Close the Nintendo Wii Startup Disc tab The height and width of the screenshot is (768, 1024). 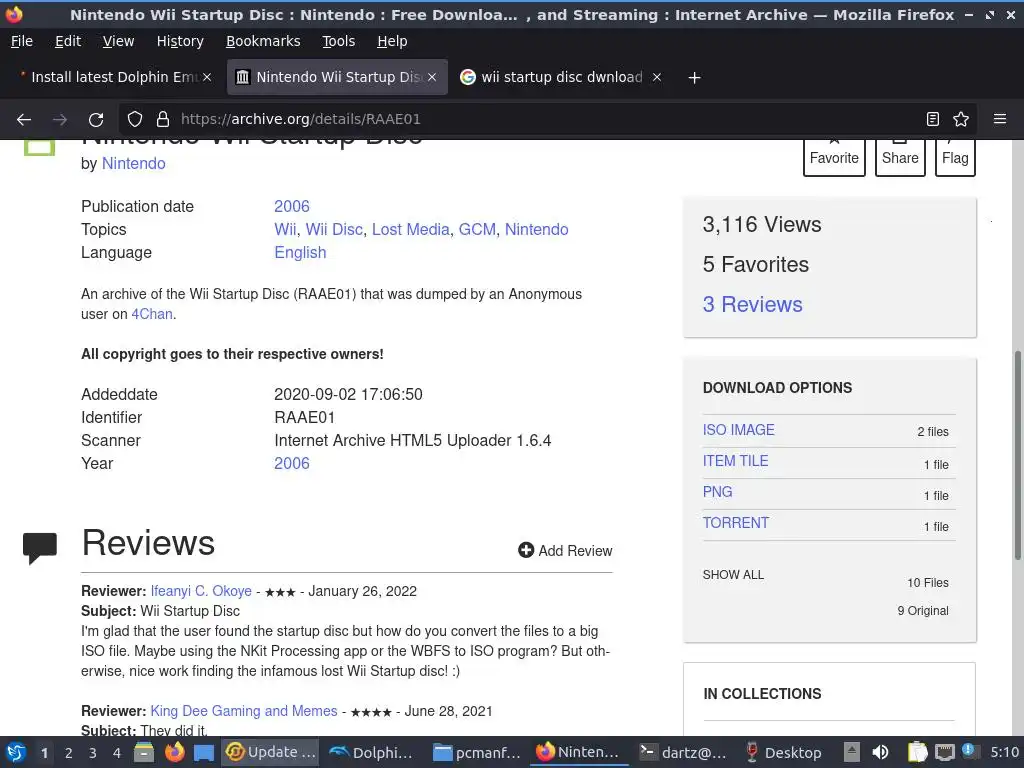click(432, 77)
